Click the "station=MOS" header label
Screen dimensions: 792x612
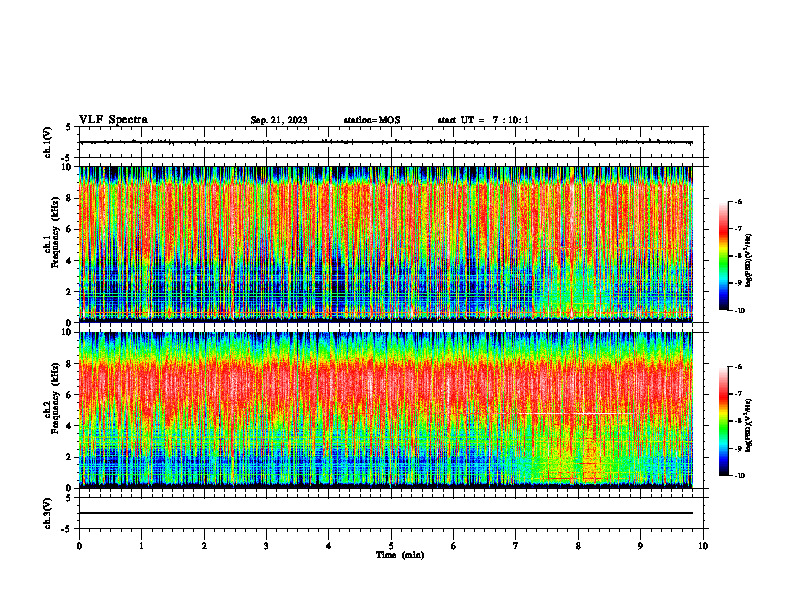pyautogui.click(x=372, y=120)
